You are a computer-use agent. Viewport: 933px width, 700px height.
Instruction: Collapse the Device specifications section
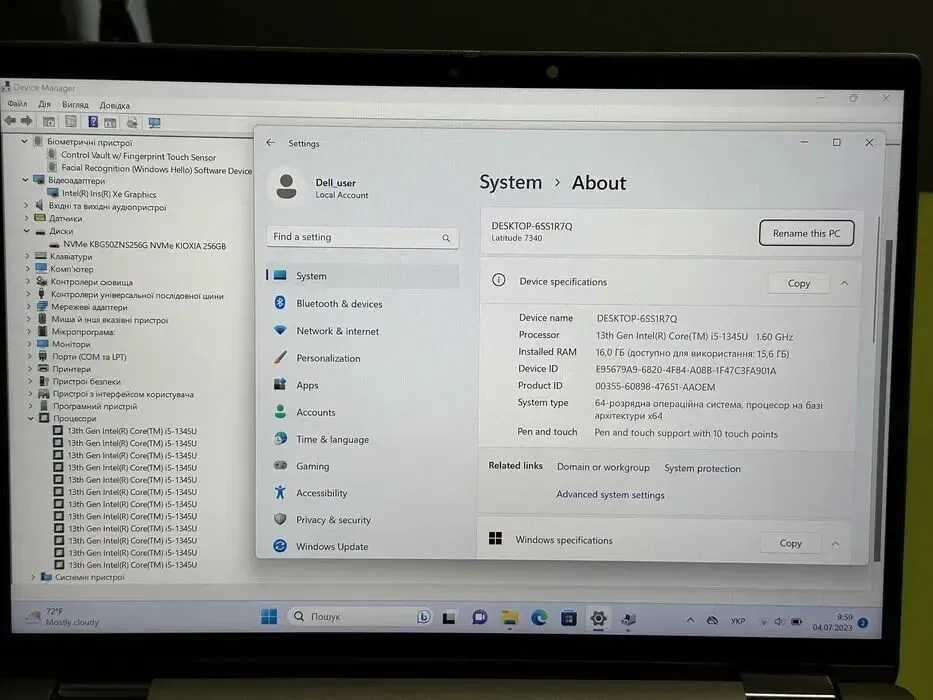pyautogui.click(x=844, y=283)
